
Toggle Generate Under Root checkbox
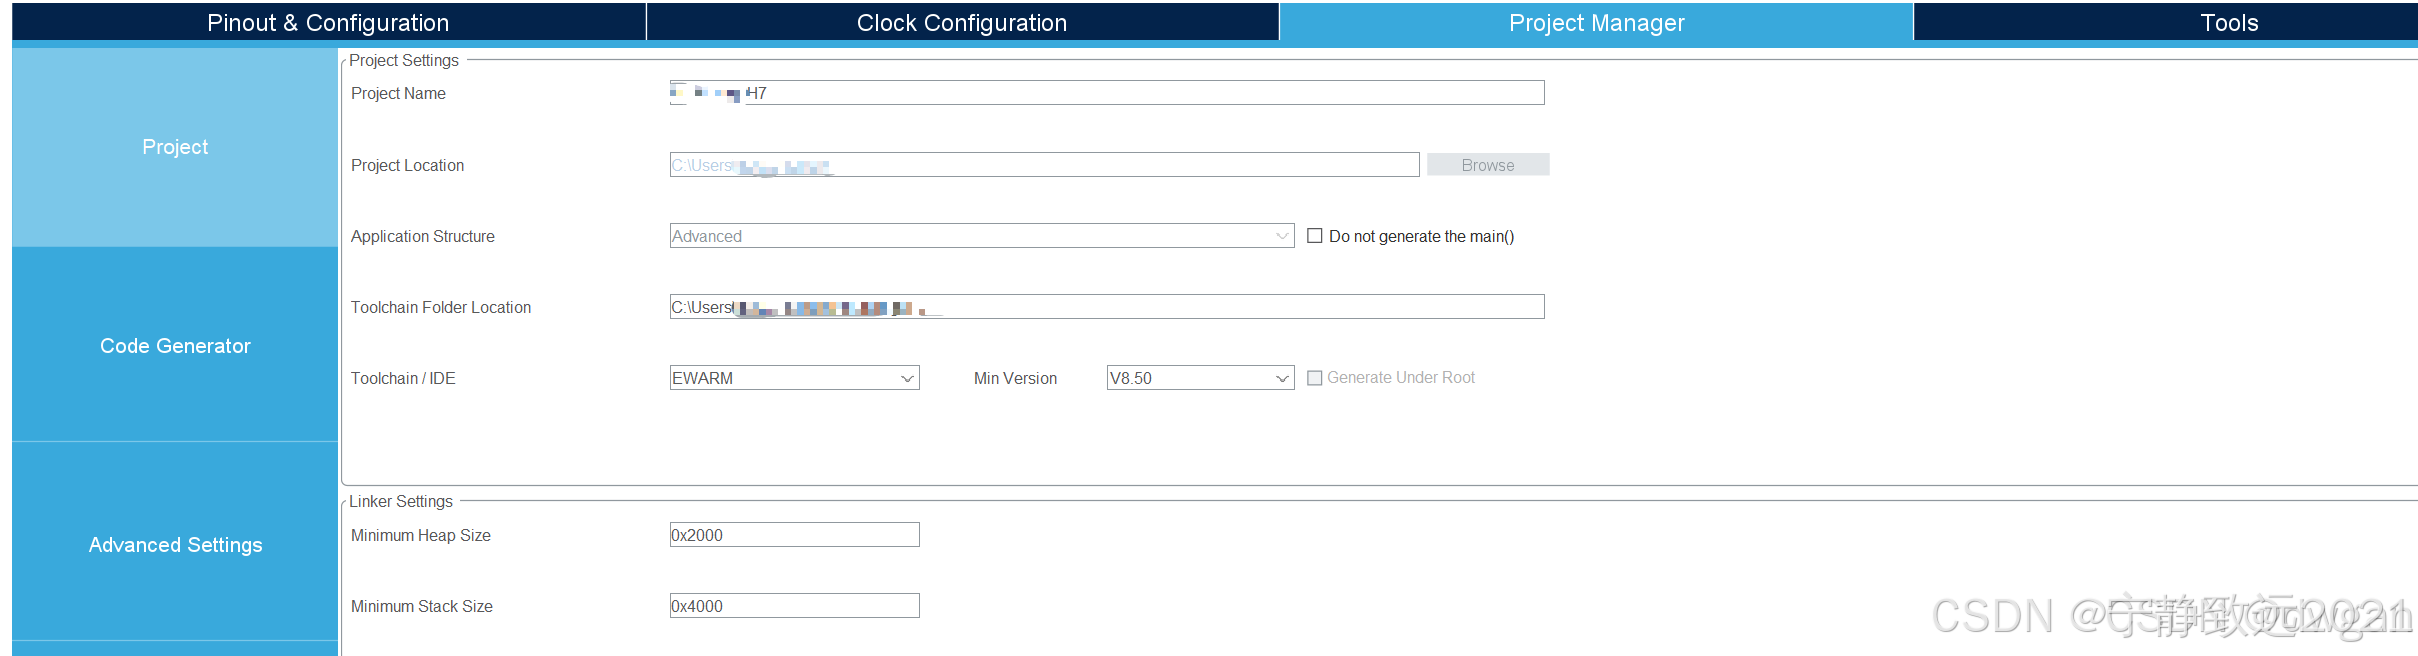click(x=1315, y=378)
